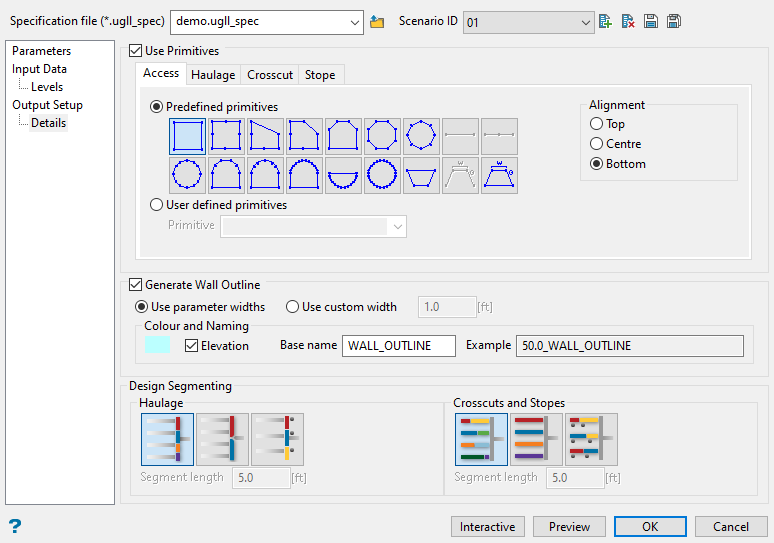Set alignment to Centre
Viewport: 774px width, 543px height.
[597, 144]
